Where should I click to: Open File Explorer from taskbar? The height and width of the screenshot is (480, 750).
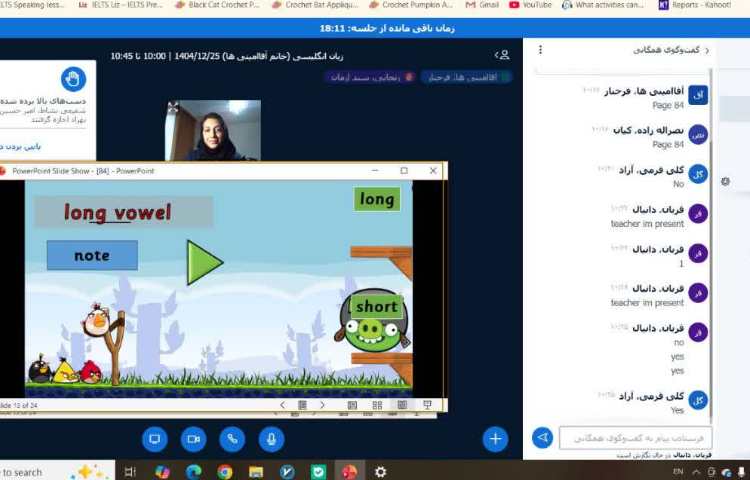[255, 472]
